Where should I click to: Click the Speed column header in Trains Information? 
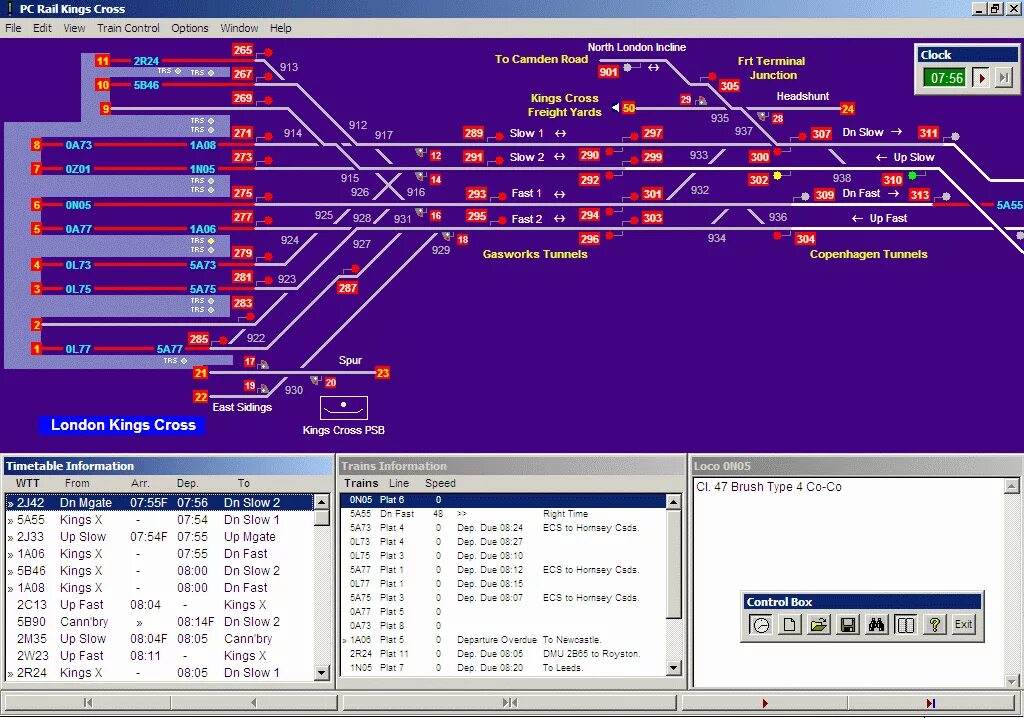(440, 483)
